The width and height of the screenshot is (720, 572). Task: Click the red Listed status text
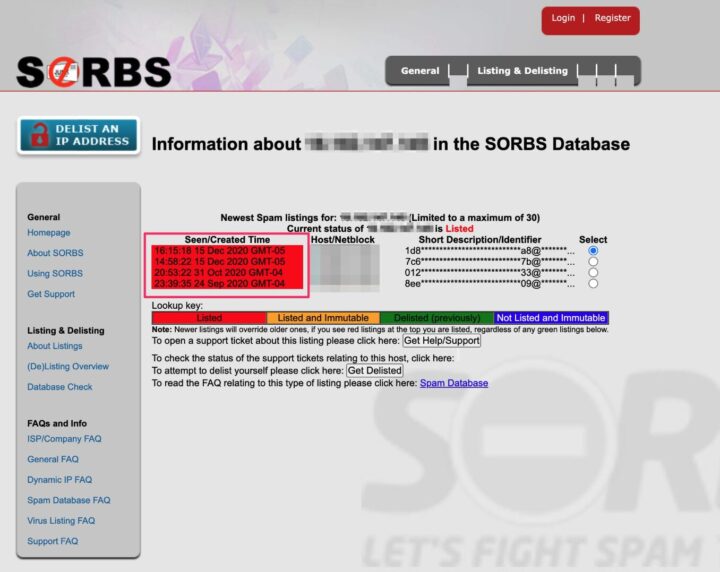pyautogui.click(x=459, y=229)
